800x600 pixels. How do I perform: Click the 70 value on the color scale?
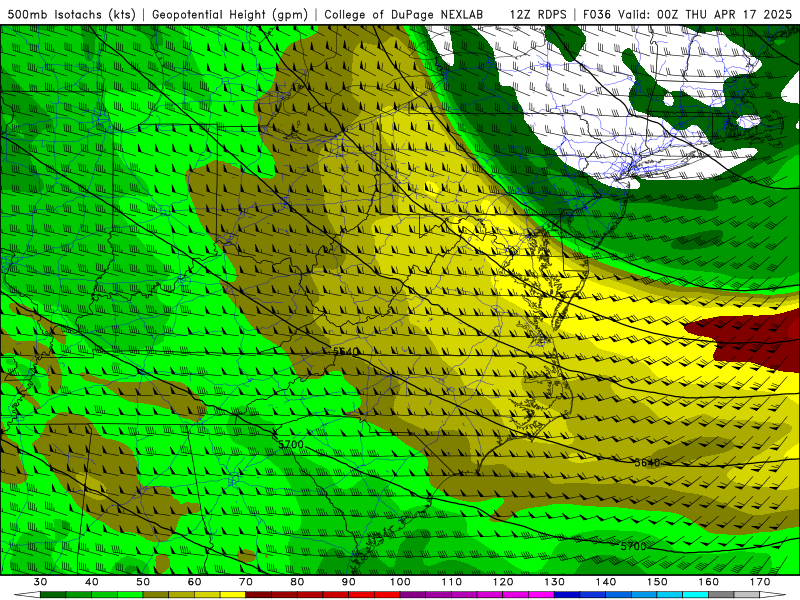pyautogui.click(x=246, y=582)
